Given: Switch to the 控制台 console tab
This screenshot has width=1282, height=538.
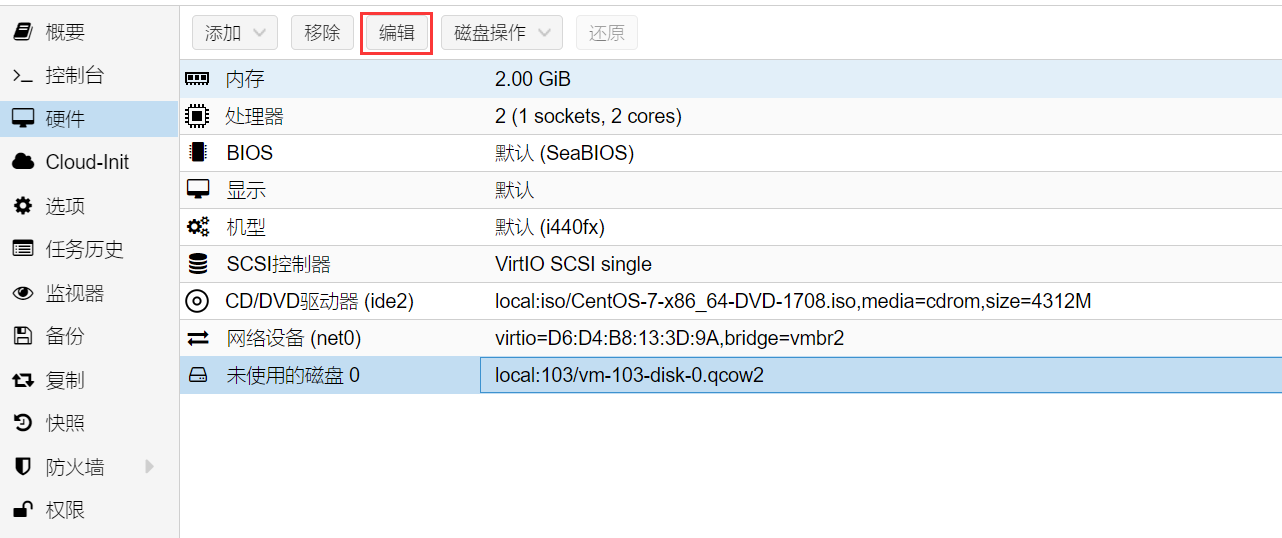Looking at the screenshot, I should 74,76.
